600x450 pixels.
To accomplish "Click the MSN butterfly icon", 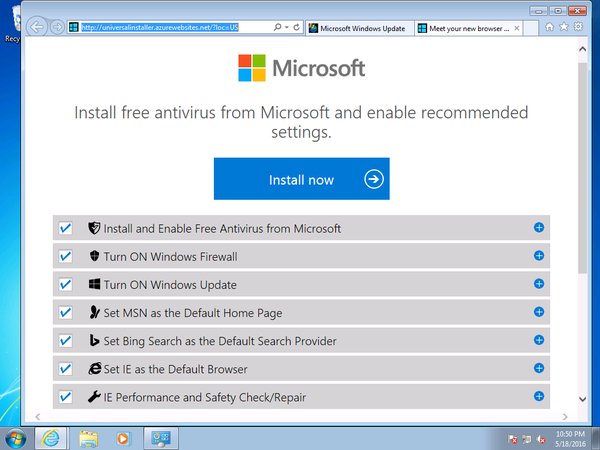I will click(x=94, y=312).
